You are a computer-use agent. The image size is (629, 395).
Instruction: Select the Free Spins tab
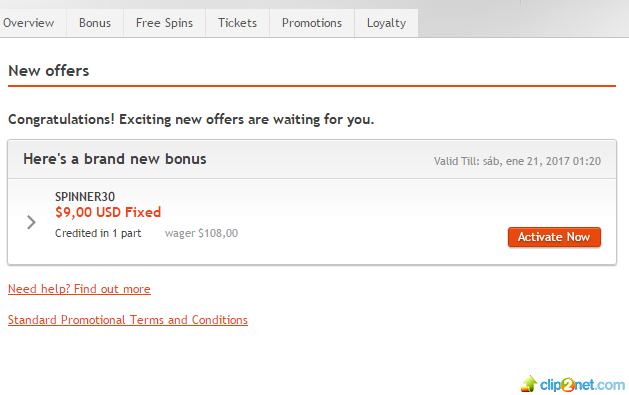point(164,23)
